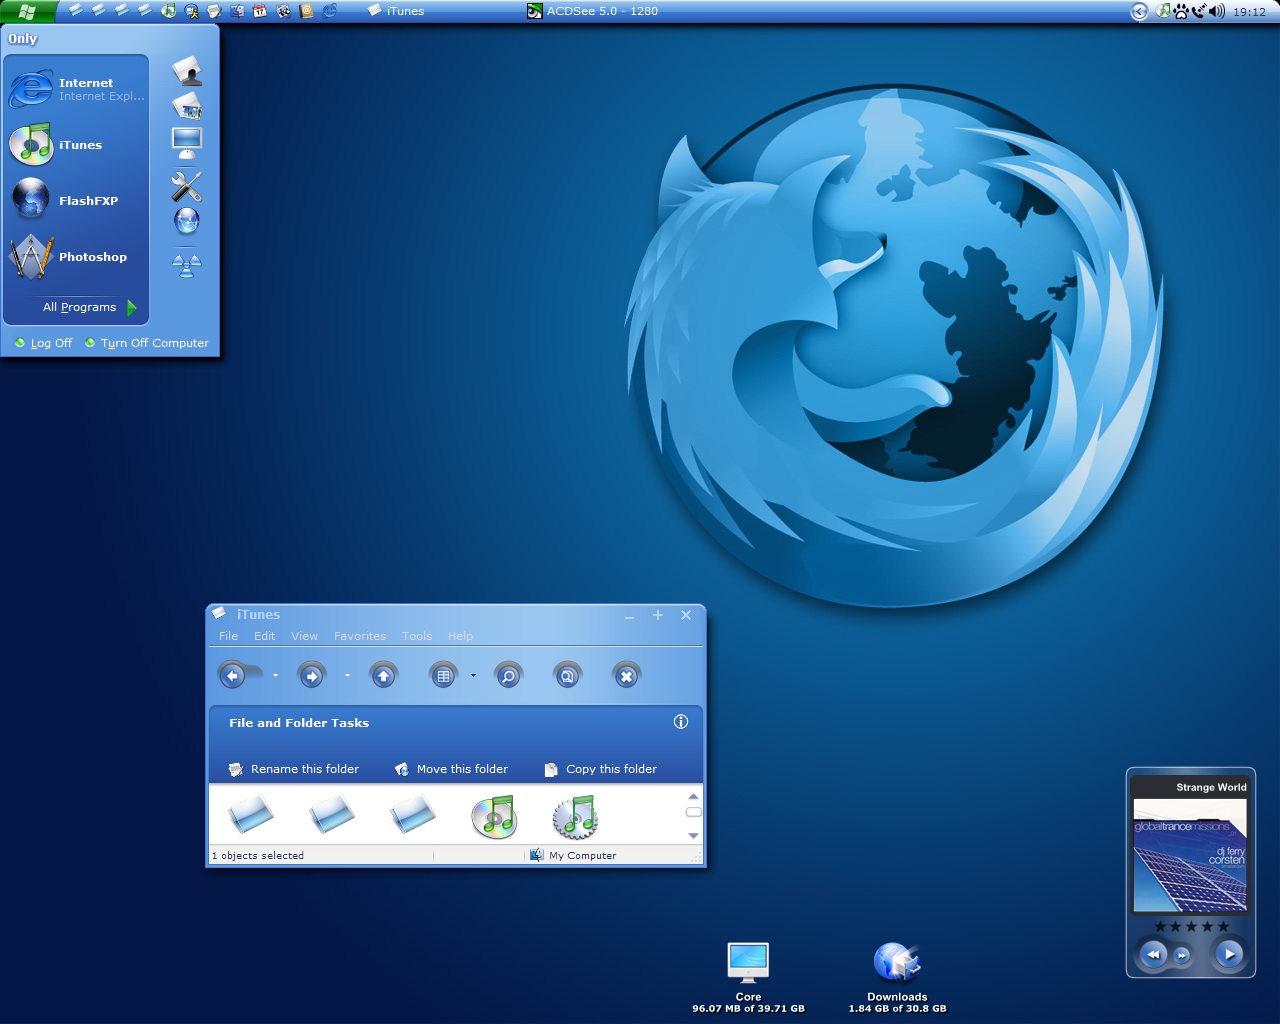Image resolution: width=1280 pixels, height=1024 pixels.
Task: Open the Favorites menu in iTunes window
Action: [360, 636]
